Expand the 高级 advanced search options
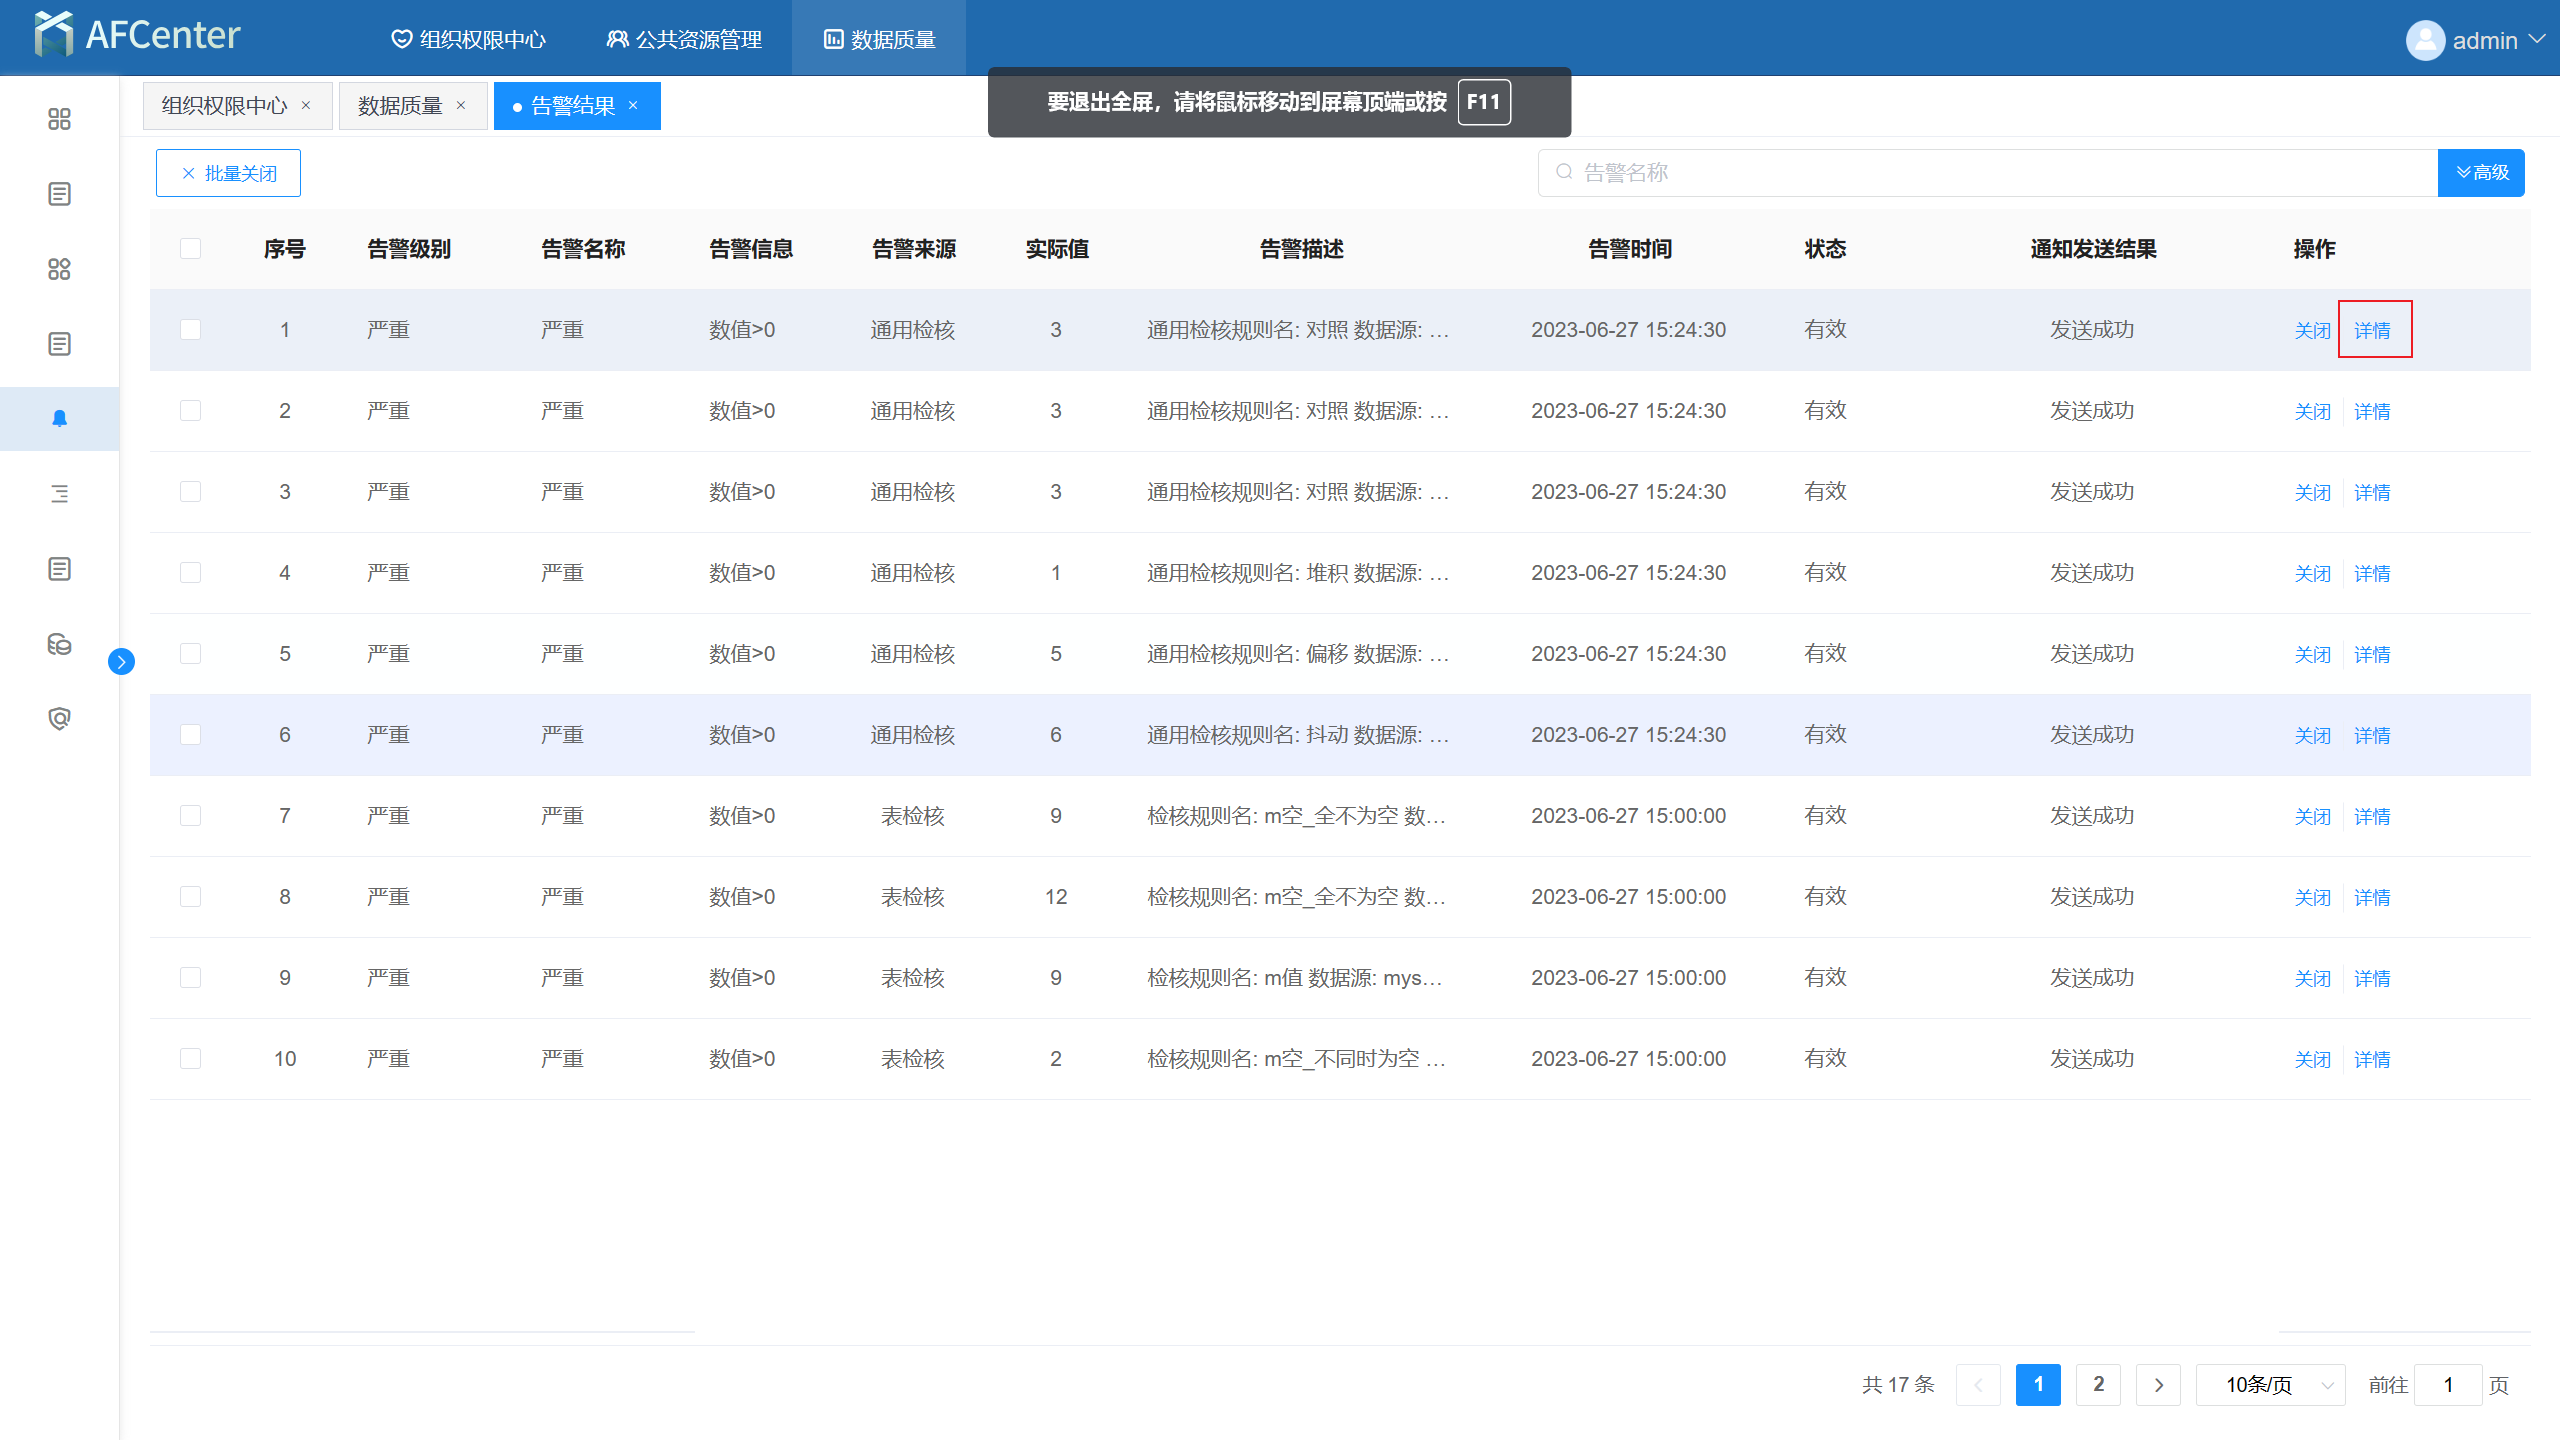The width and height of the screenshot is (2560, 1440). coord(2481,173)
